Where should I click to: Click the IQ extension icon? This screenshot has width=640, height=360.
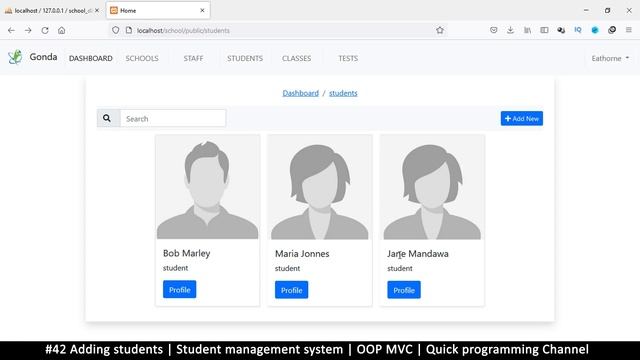click(578, 30)
